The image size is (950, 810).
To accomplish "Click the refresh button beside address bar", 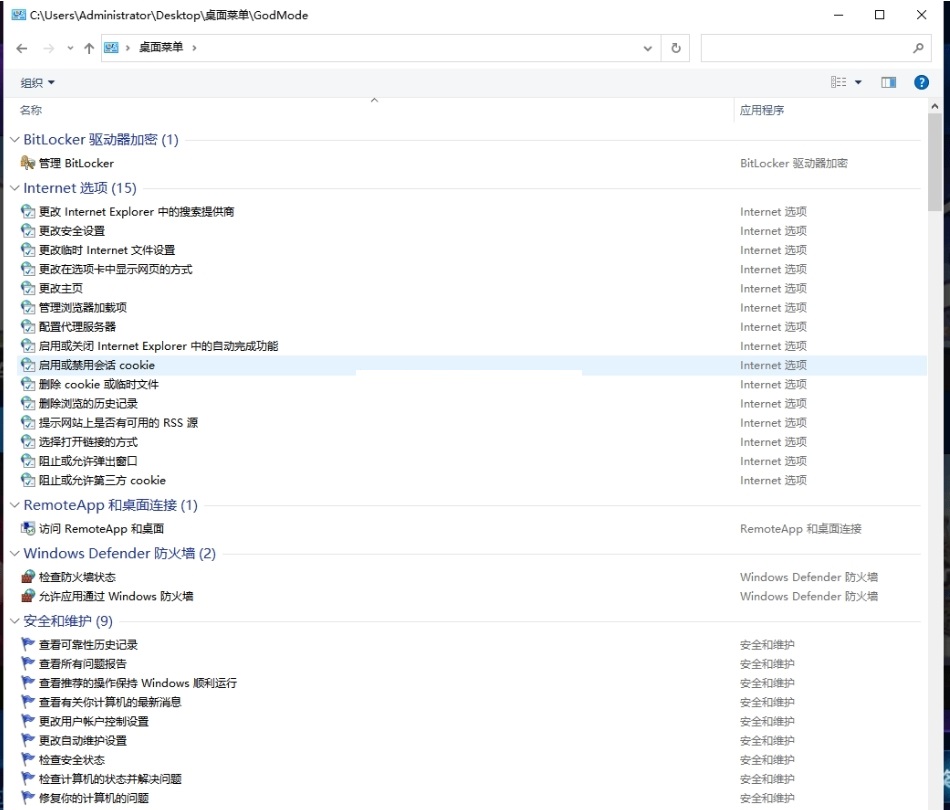I will click(676, 48).
